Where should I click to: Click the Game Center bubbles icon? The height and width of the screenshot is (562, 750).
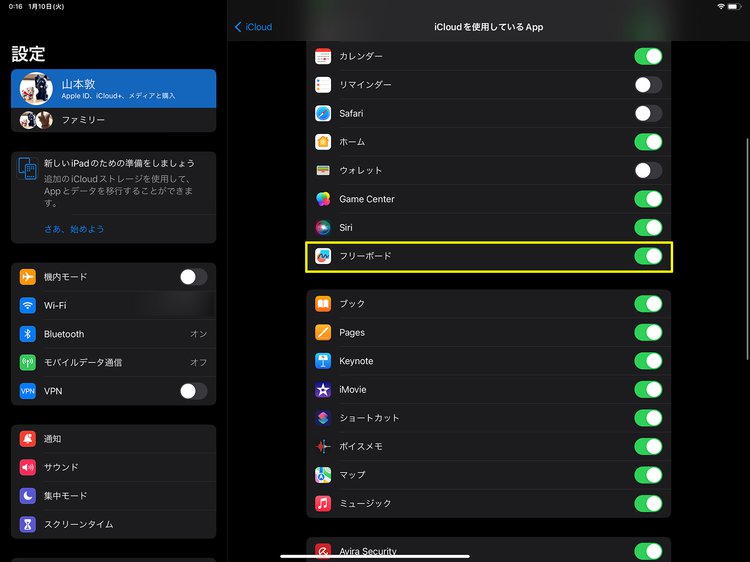[323, 199]
